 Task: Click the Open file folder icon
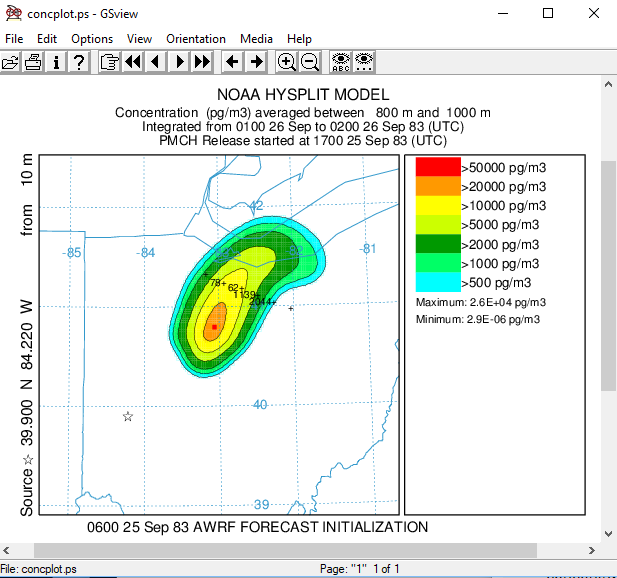11,62
